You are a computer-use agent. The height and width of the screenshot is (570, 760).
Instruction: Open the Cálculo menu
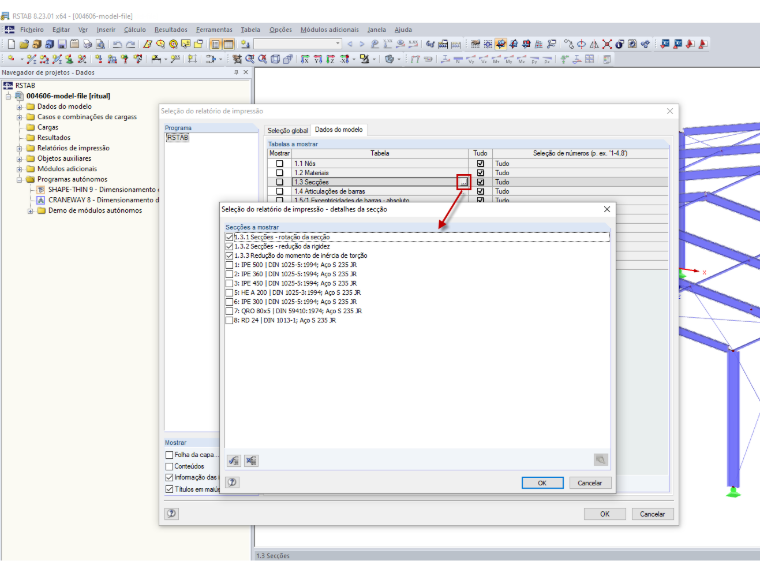(135, 30)
